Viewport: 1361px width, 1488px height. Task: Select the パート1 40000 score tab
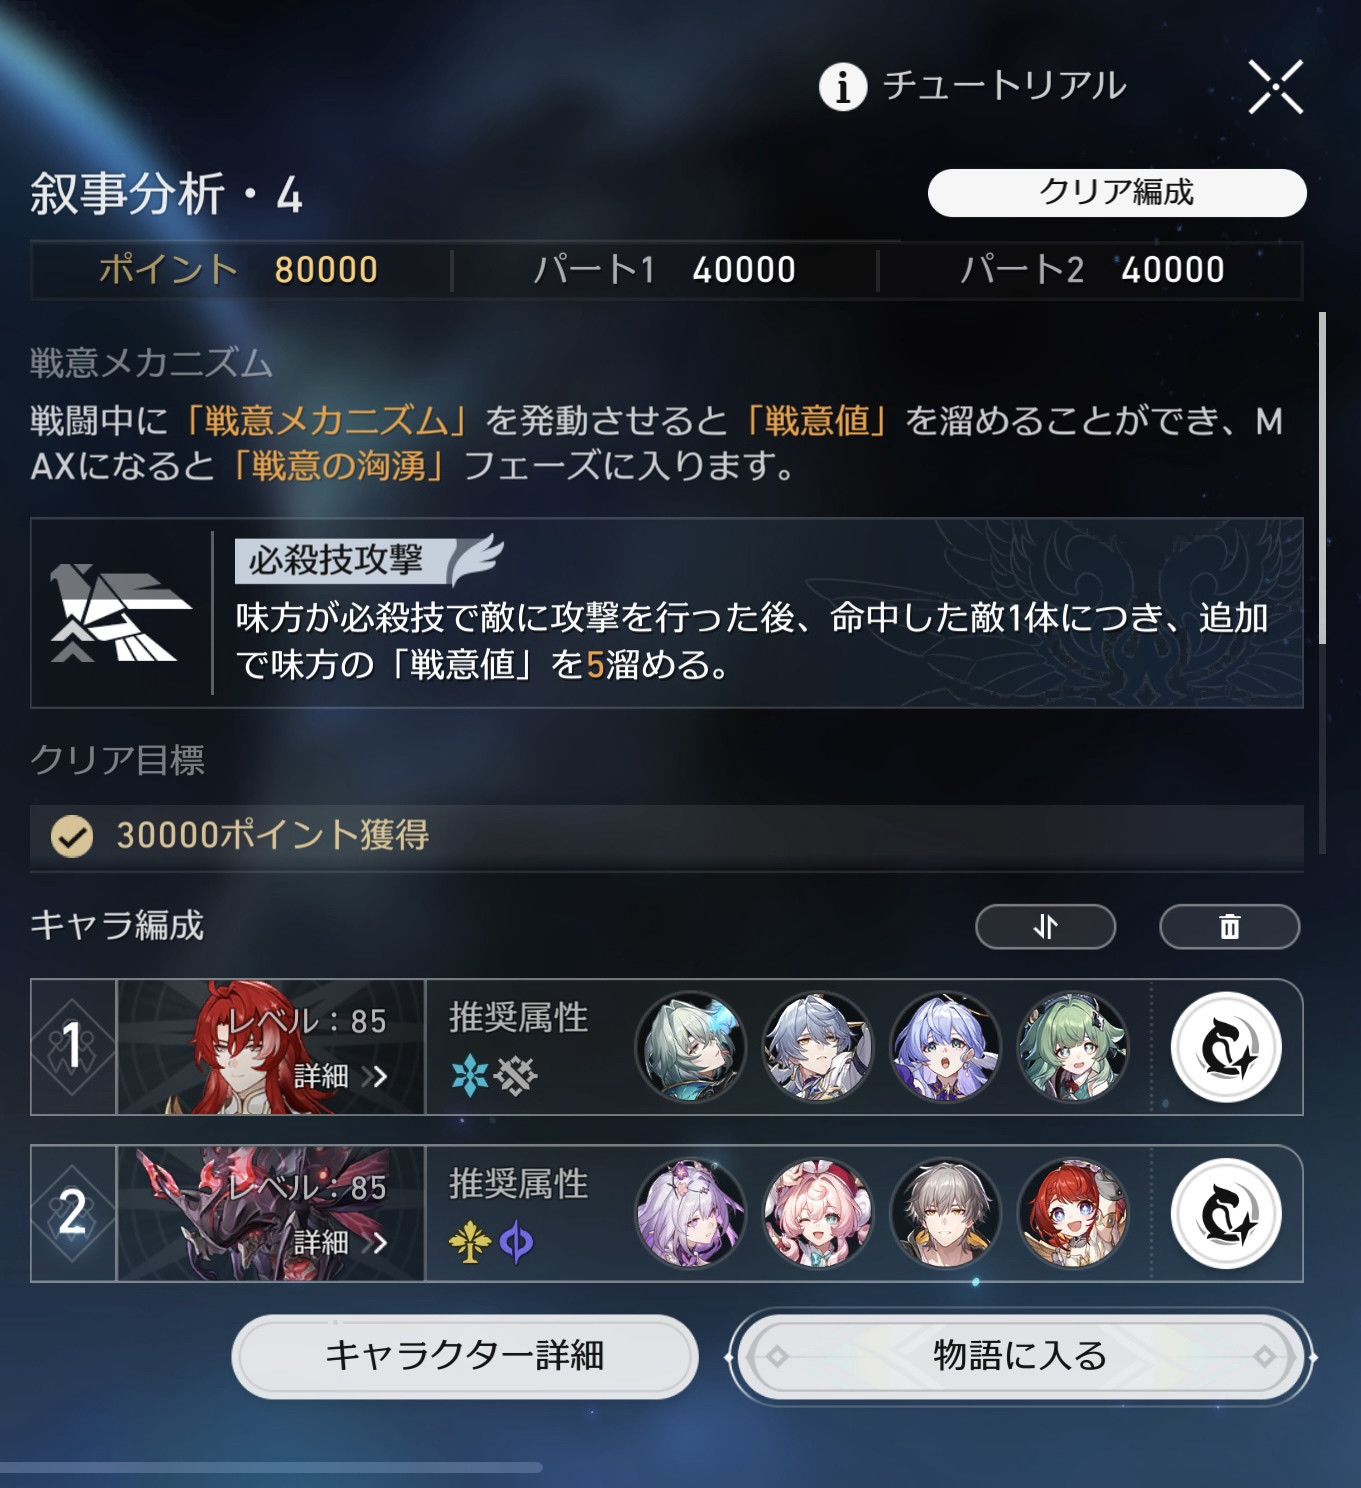coord(665,270)
